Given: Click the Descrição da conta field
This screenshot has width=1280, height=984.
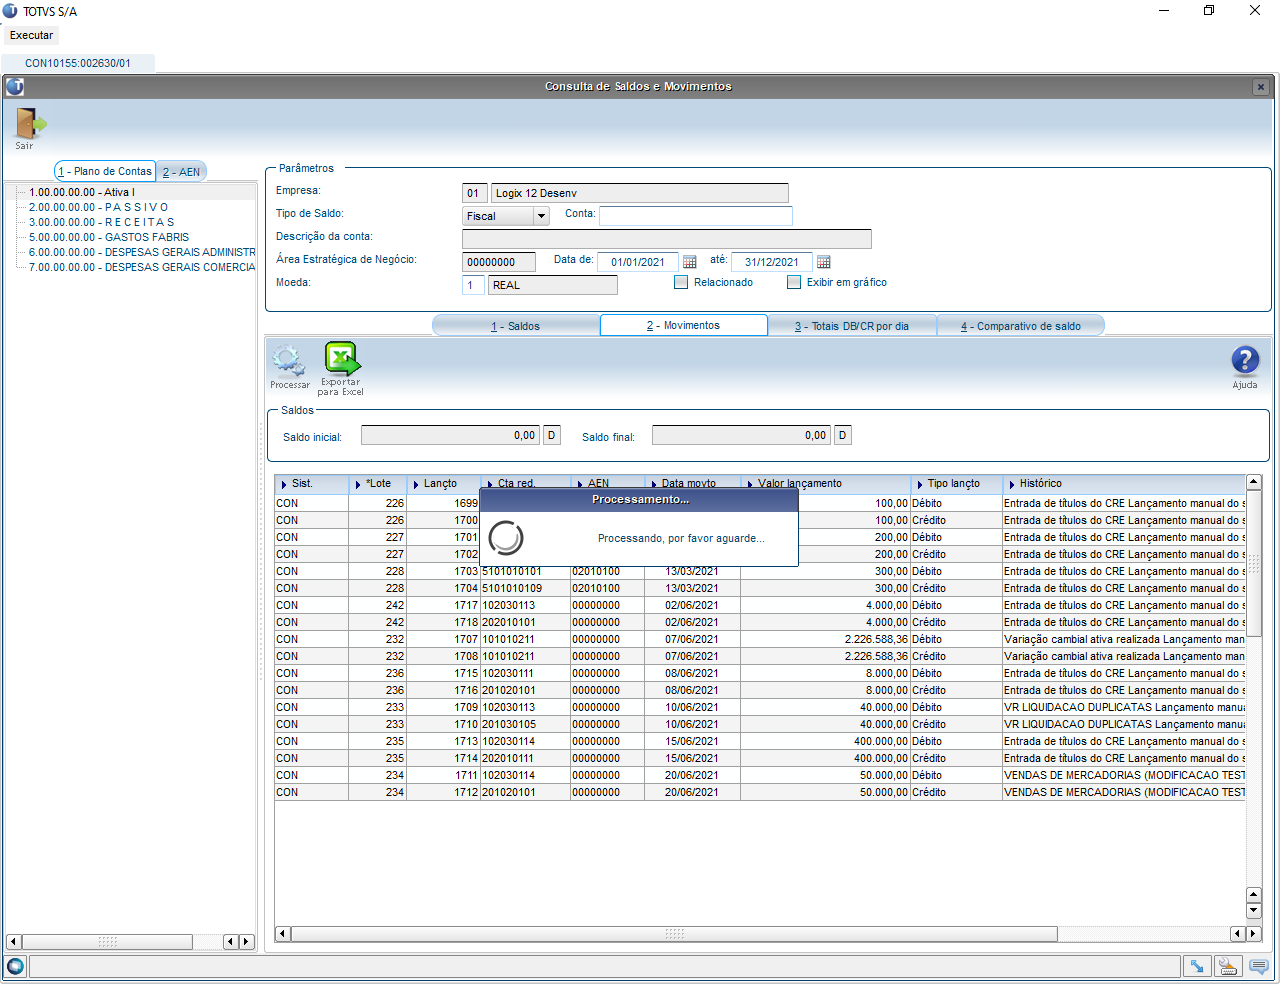Looking at the screenshot, I should [x=667, y=239].
